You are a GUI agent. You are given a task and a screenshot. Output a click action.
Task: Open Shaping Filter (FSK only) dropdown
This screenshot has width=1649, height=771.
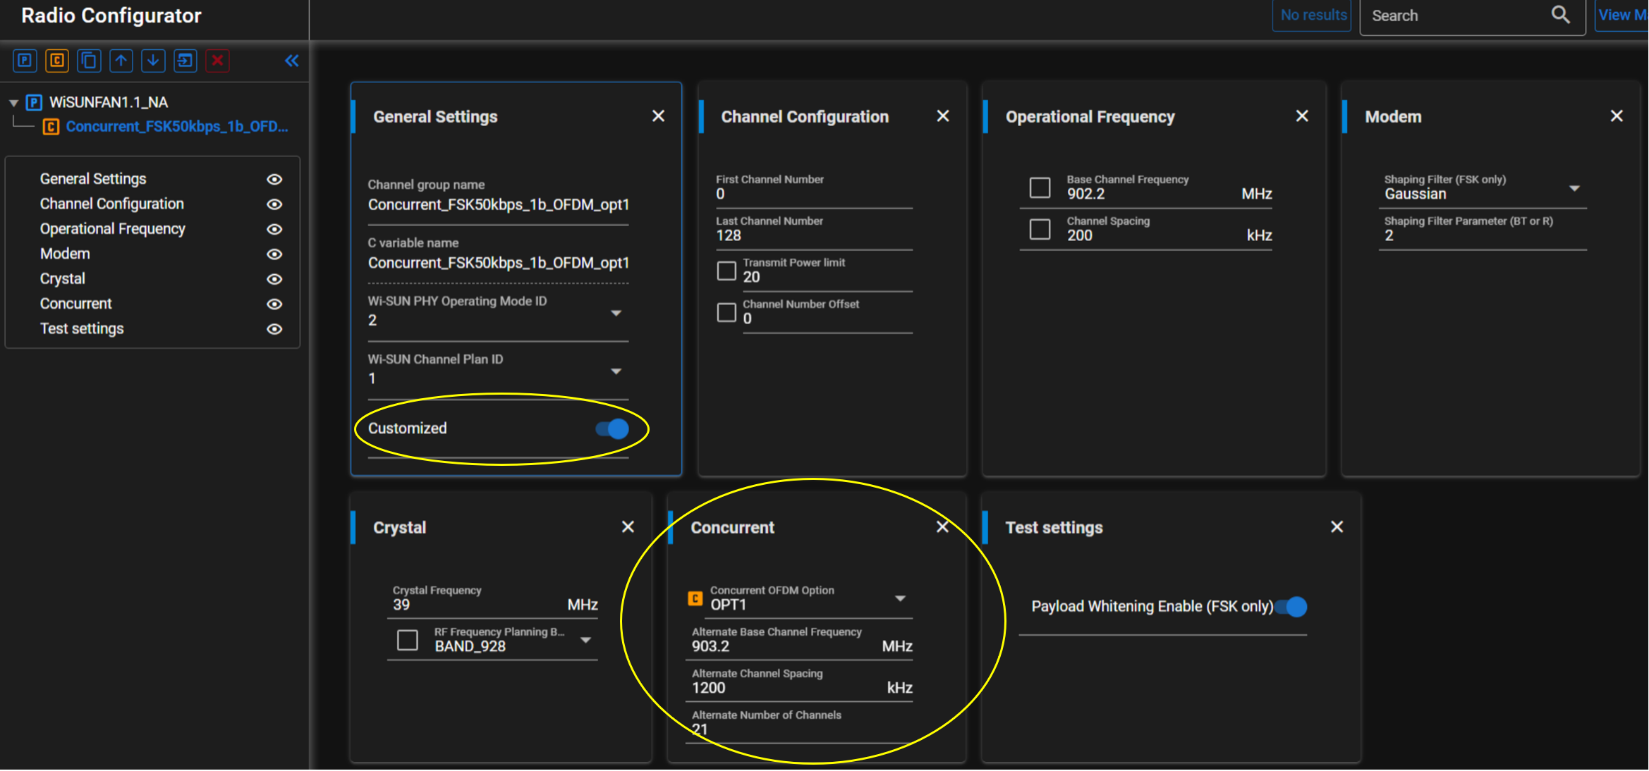tap(1574, 188)
